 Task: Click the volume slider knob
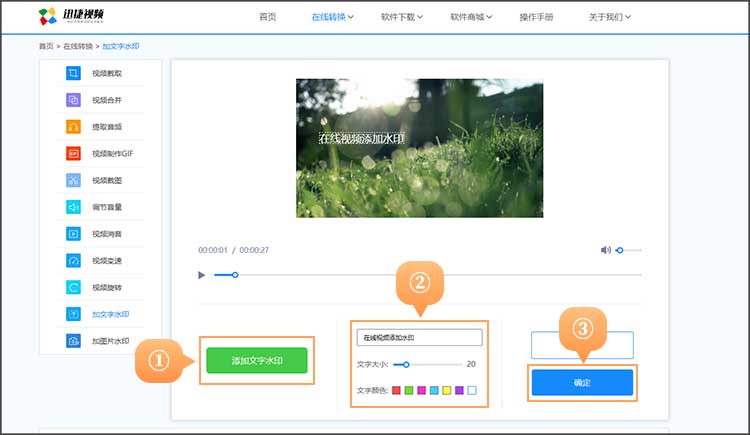(620, 250)
